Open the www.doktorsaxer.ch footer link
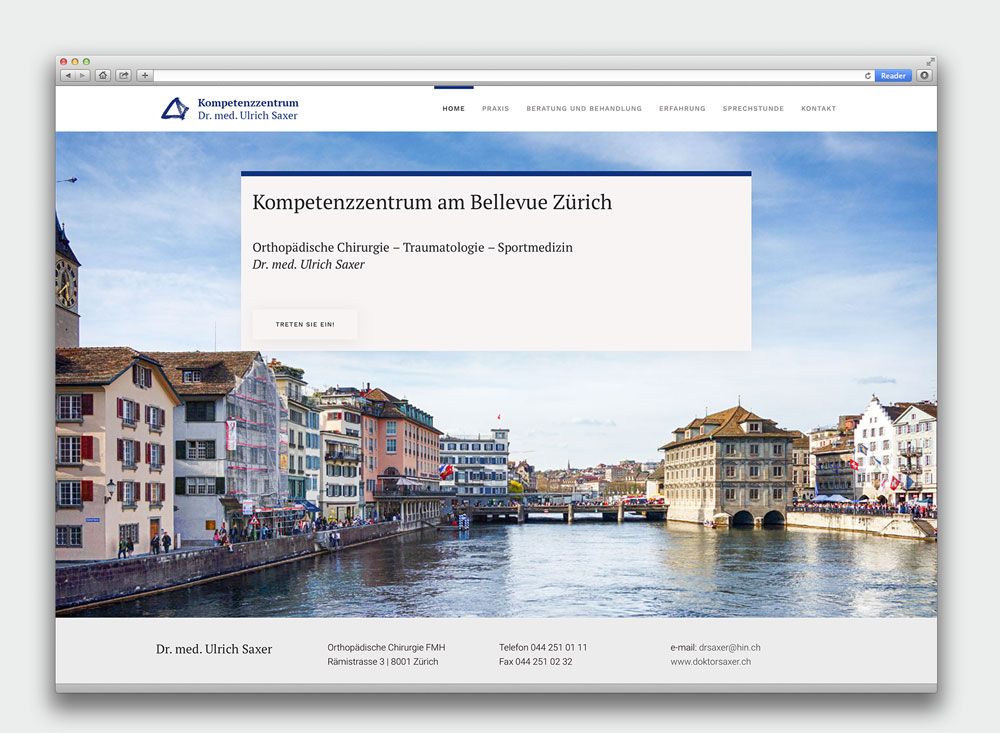1000x733 pixels. 710,662
